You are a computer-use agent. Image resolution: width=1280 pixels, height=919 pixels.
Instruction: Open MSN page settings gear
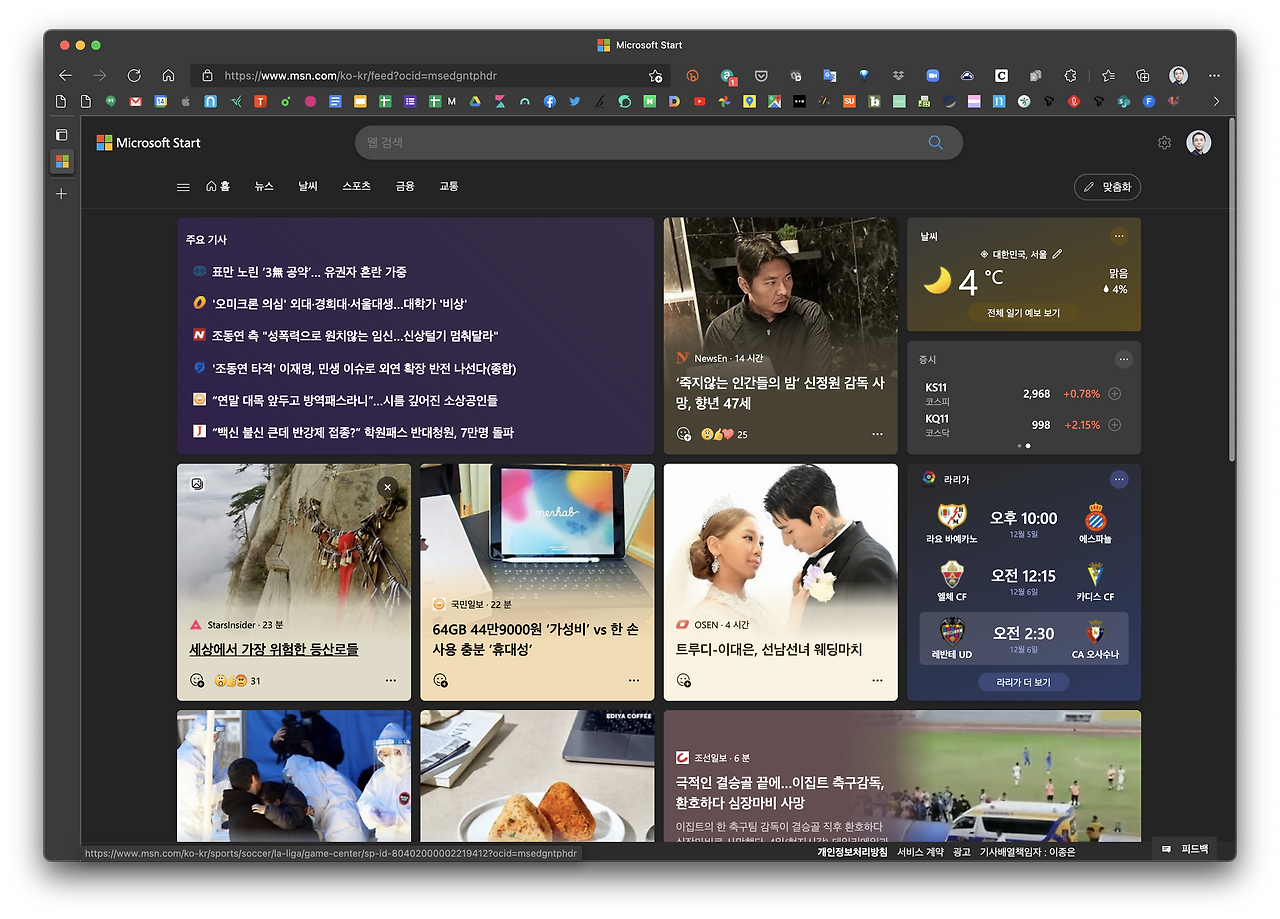pos(1164,143)
